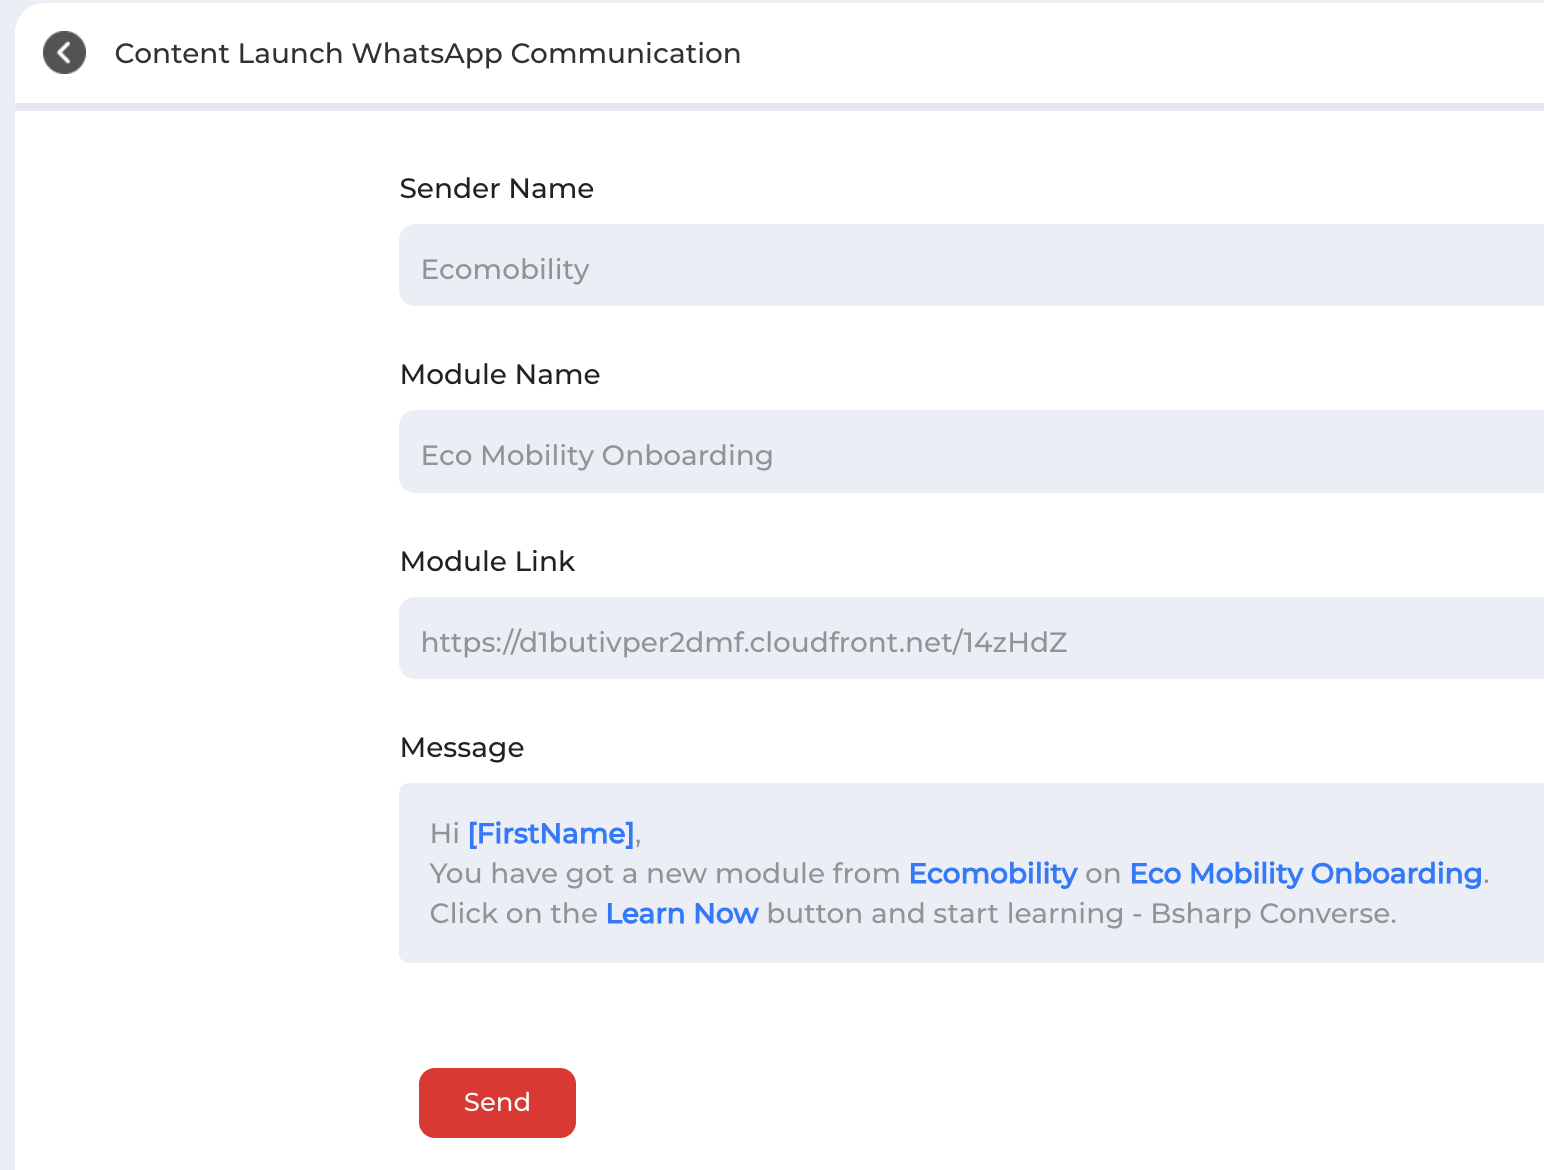Click the Module Name field
1544x1170 pixels.
pyautogui.click(x=971, y=451)
